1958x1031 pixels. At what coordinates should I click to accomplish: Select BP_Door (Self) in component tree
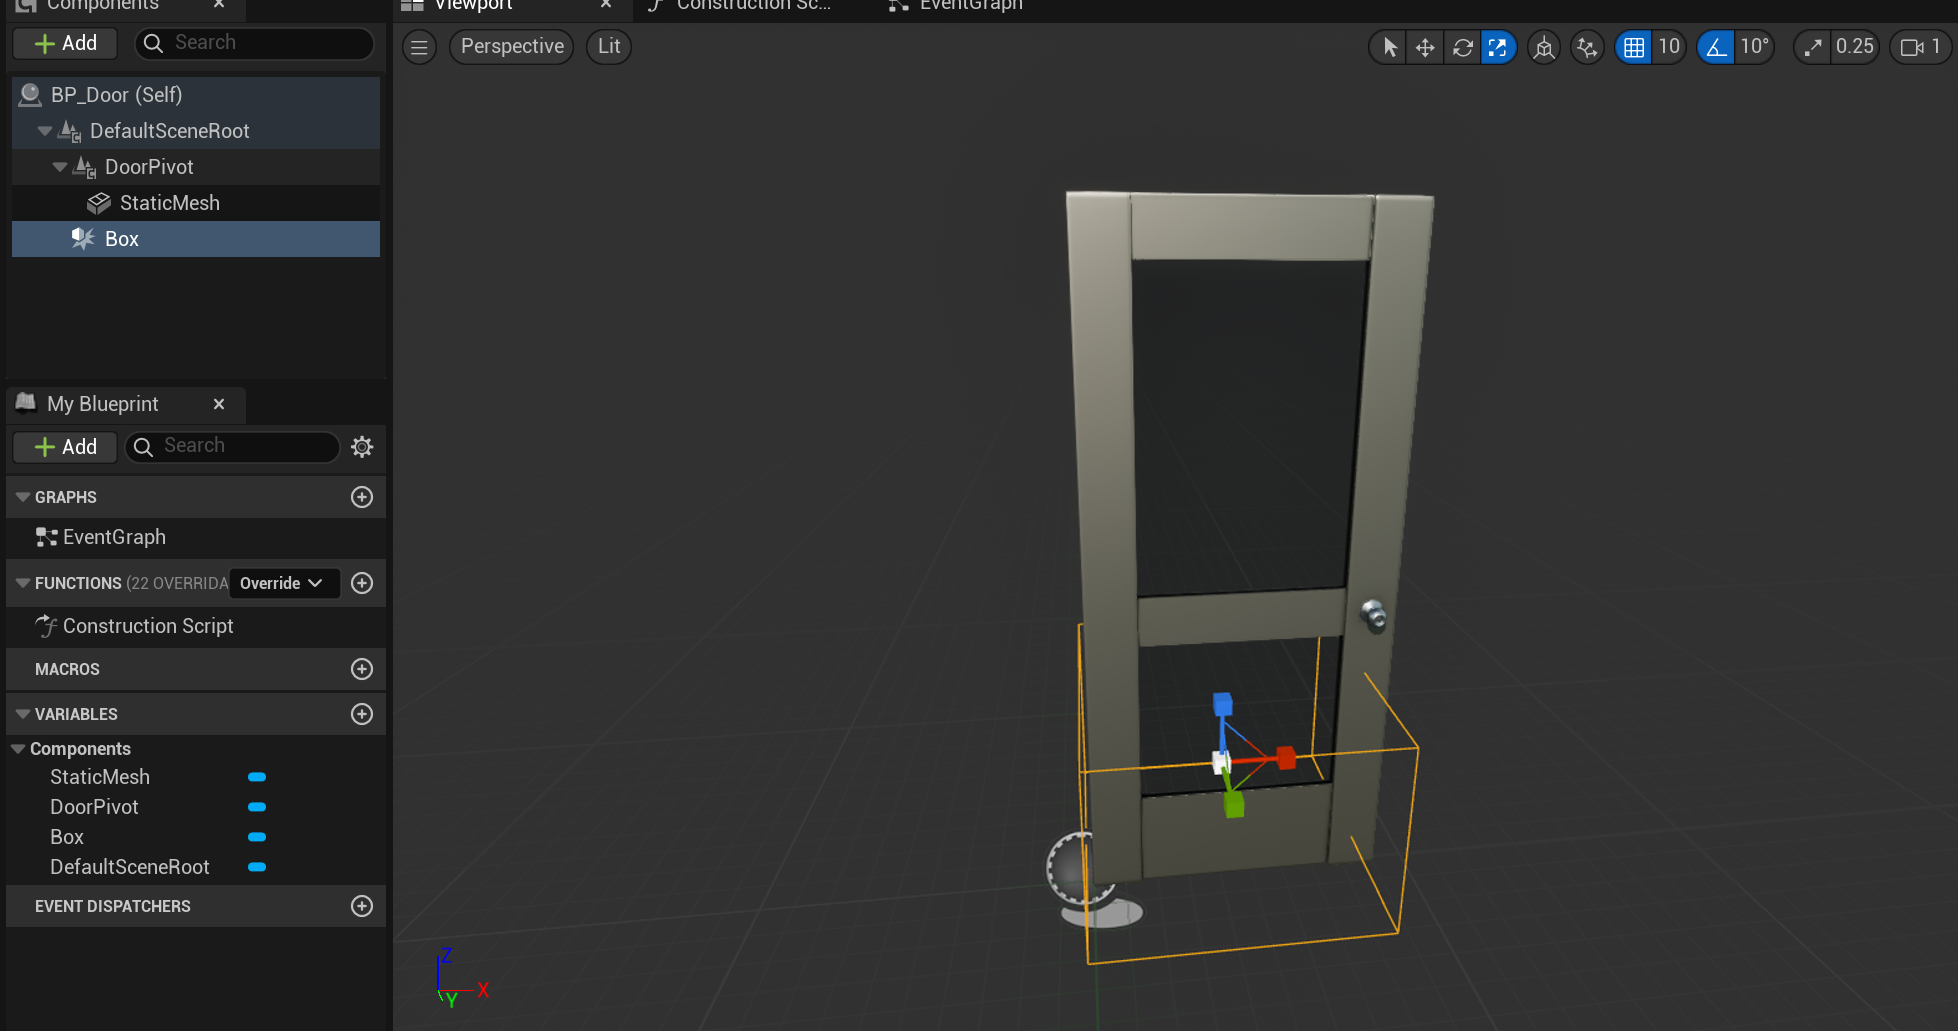tap(196, 95)
